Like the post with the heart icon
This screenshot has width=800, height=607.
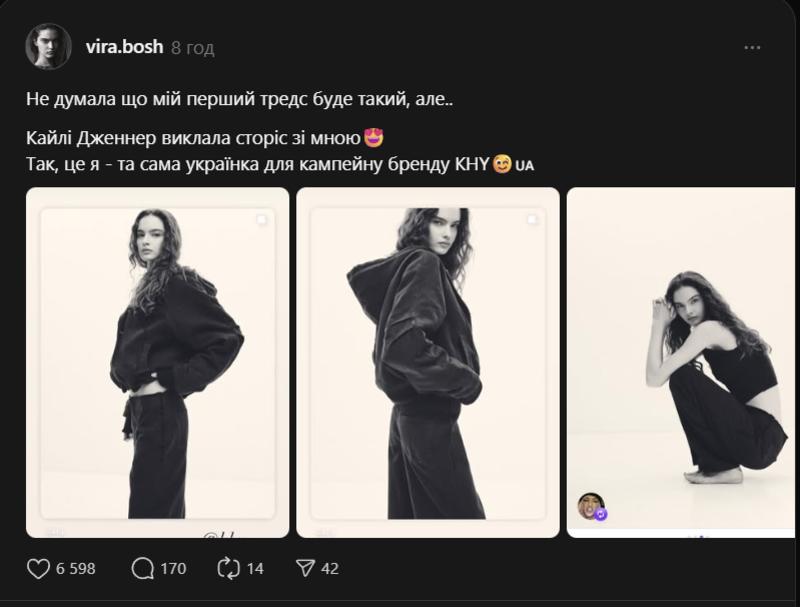pos(38,568)
